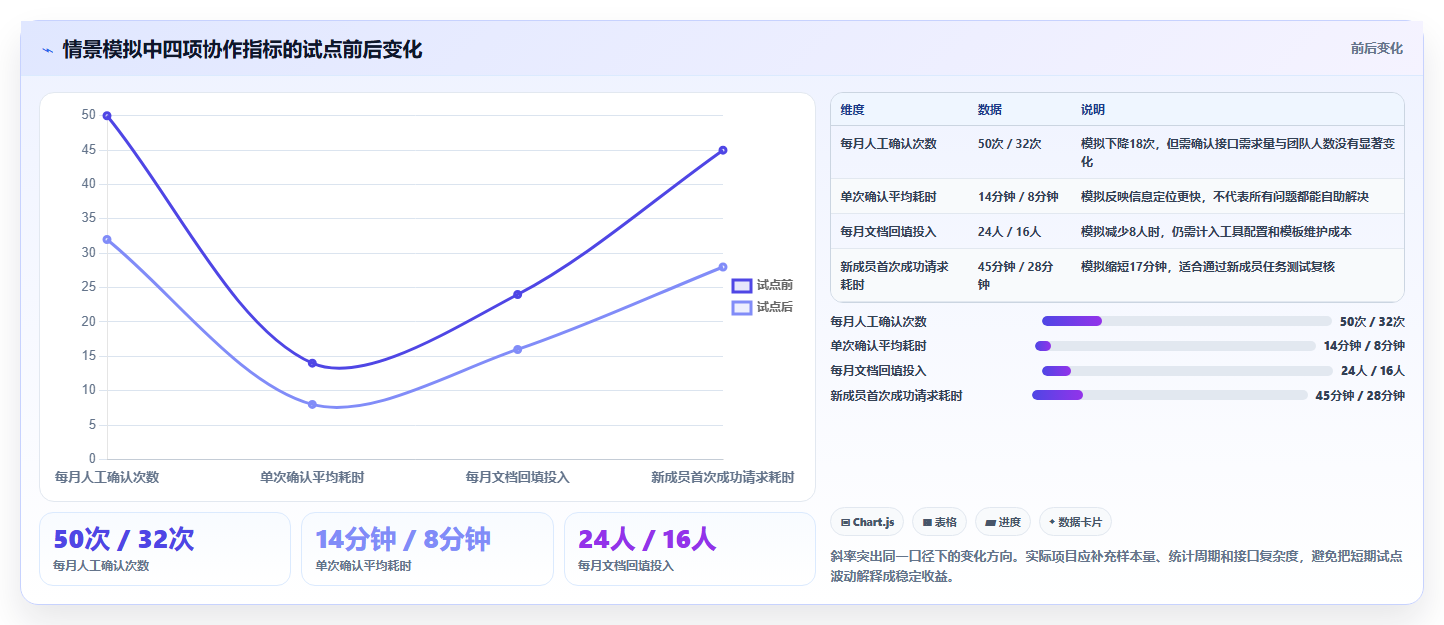Click the 45分钟 / 28分钟 progress value
Viewport: 1444px width, 625px height.
pos(1360,395)
